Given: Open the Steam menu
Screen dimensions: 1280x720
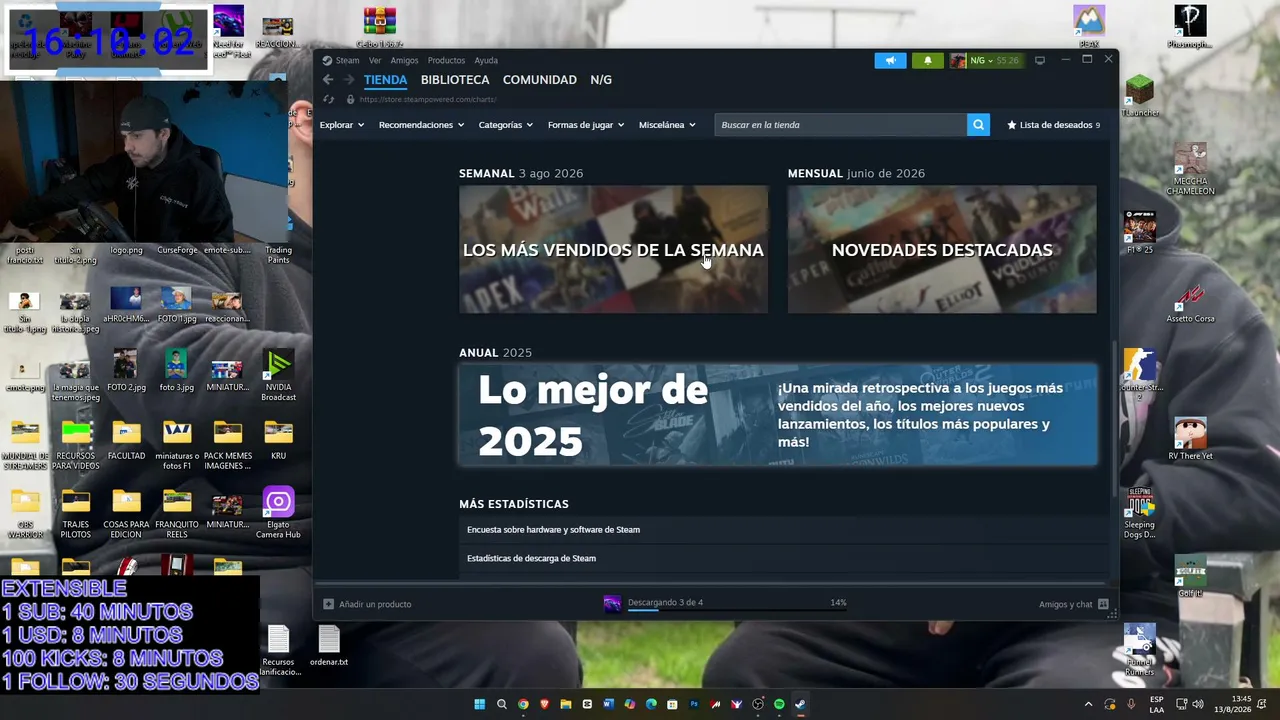Looking at the screenshot, I should point(347,60).
